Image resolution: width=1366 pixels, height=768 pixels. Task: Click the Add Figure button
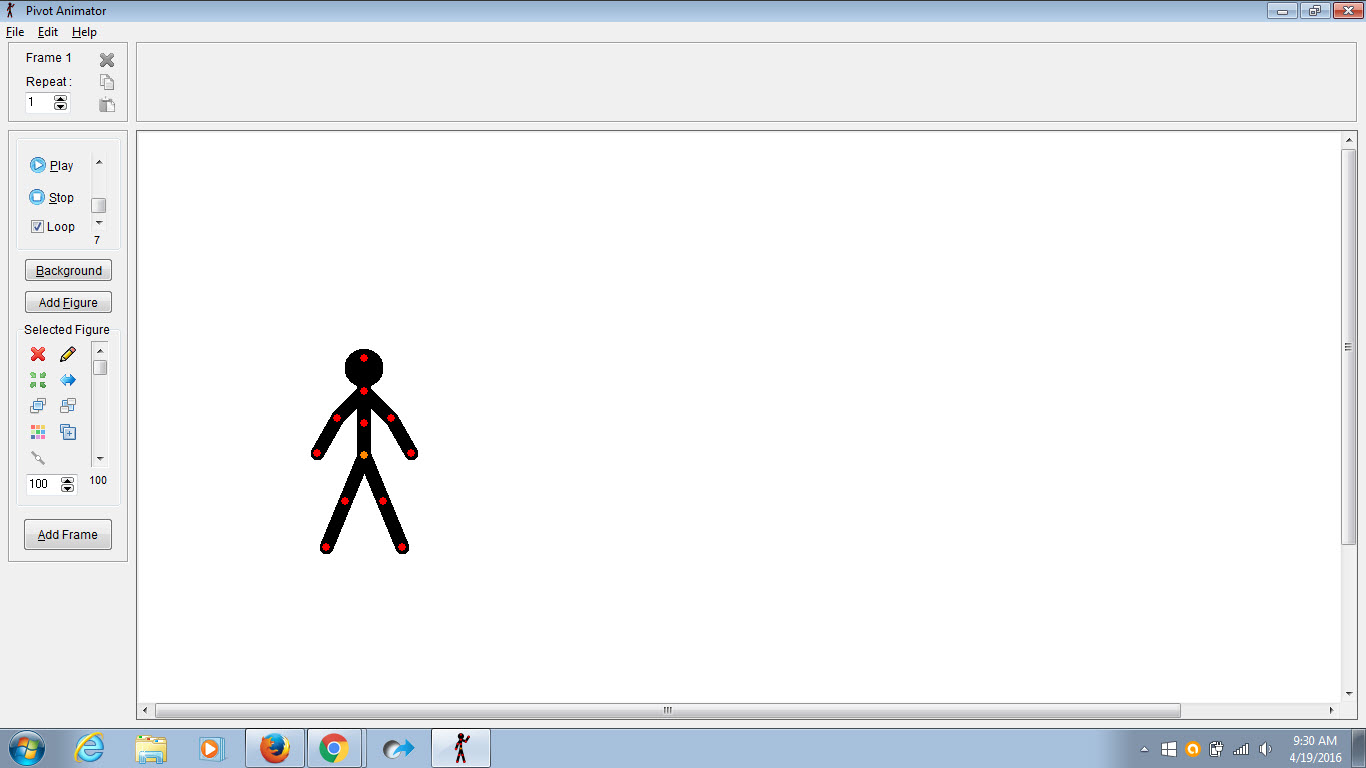(67, 302)
